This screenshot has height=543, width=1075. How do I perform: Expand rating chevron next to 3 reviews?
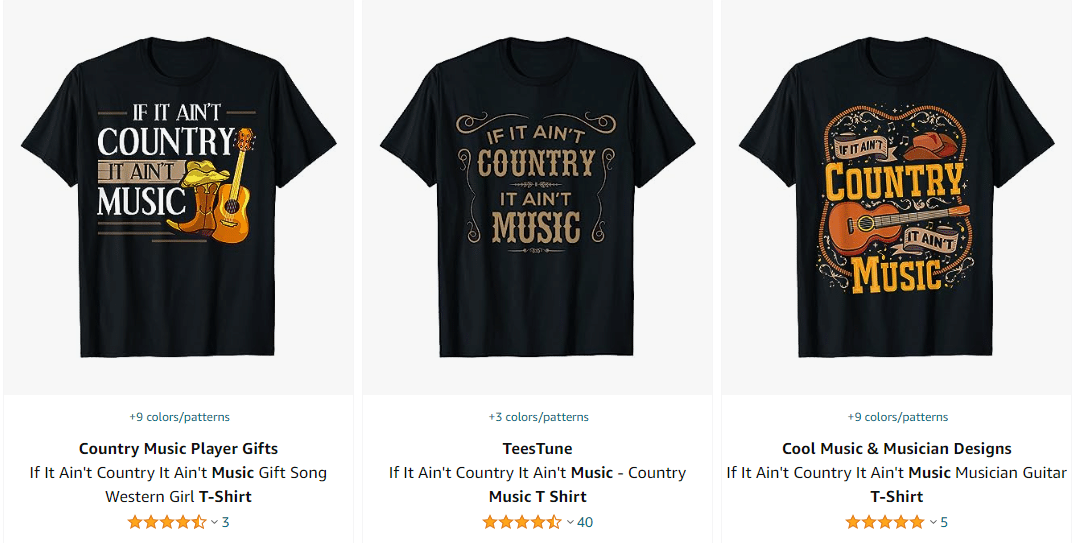pos(214,522)
